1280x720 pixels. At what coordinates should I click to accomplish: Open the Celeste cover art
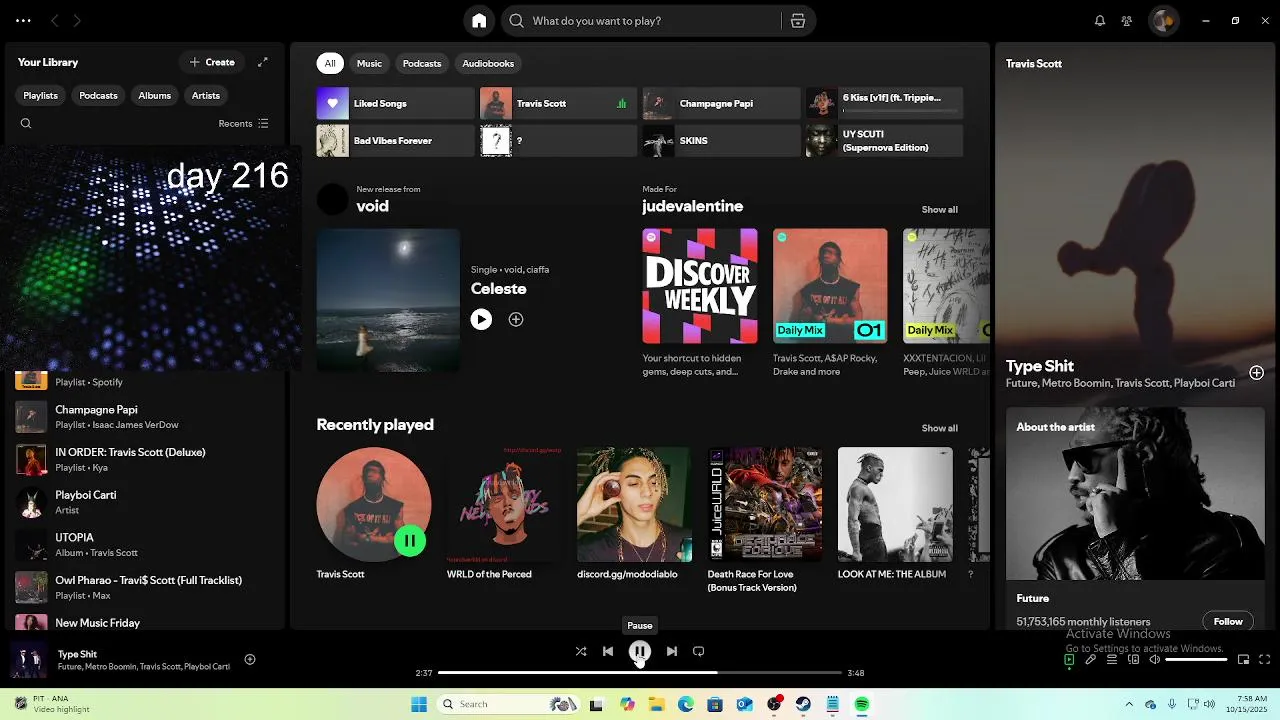pos(388,300)
